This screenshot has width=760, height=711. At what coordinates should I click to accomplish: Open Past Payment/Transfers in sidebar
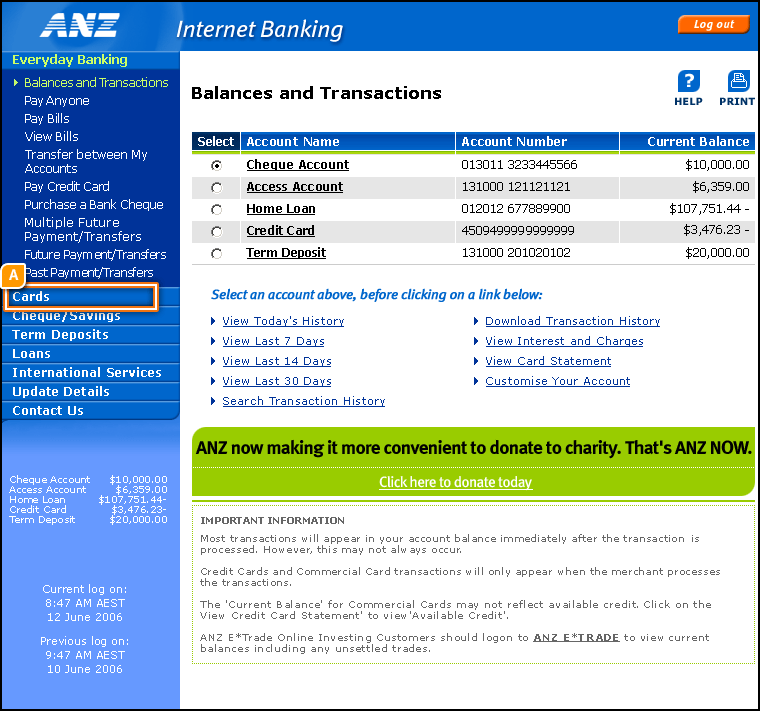click(90, 272)
